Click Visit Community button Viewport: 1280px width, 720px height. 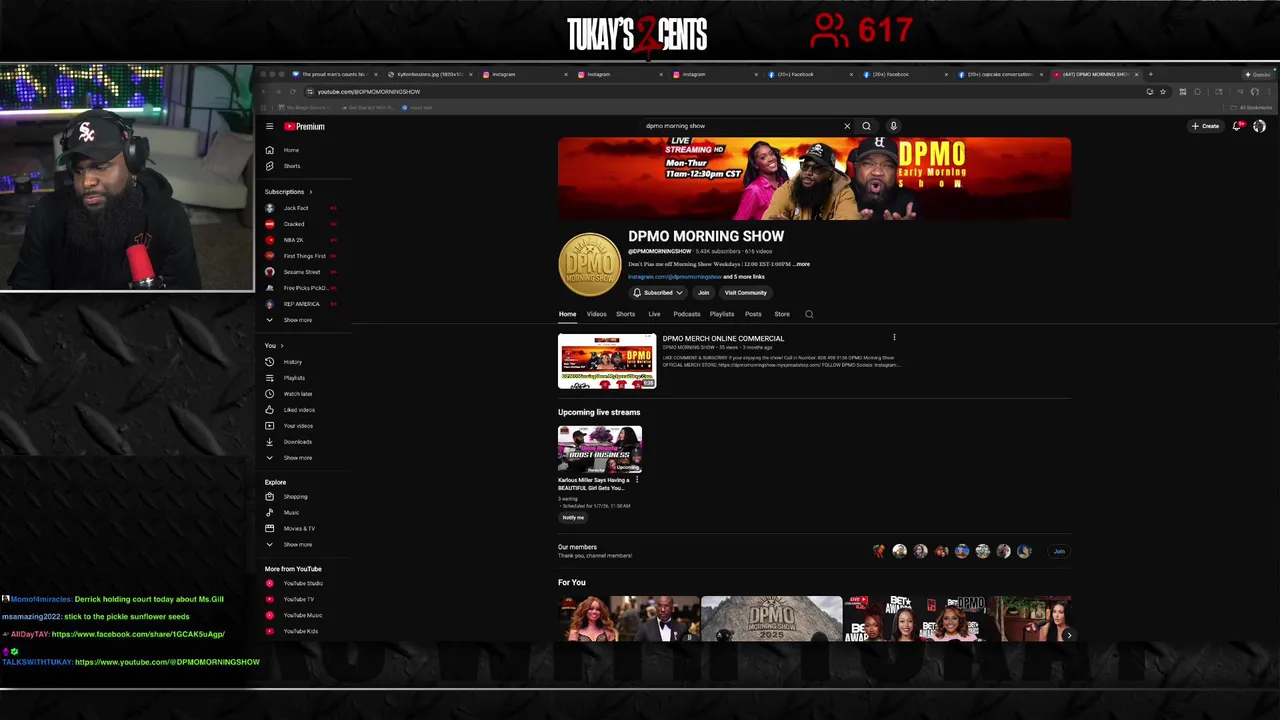click(x=745, y=293)
